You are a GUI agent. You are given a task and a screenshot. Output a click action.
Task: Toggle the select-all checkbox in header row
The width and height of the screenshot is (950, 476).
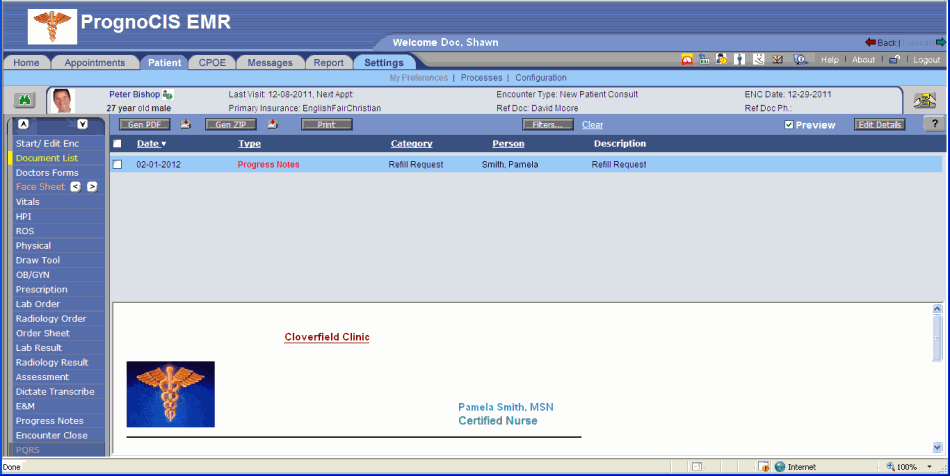pyautogui.click(x=117, y=144)
